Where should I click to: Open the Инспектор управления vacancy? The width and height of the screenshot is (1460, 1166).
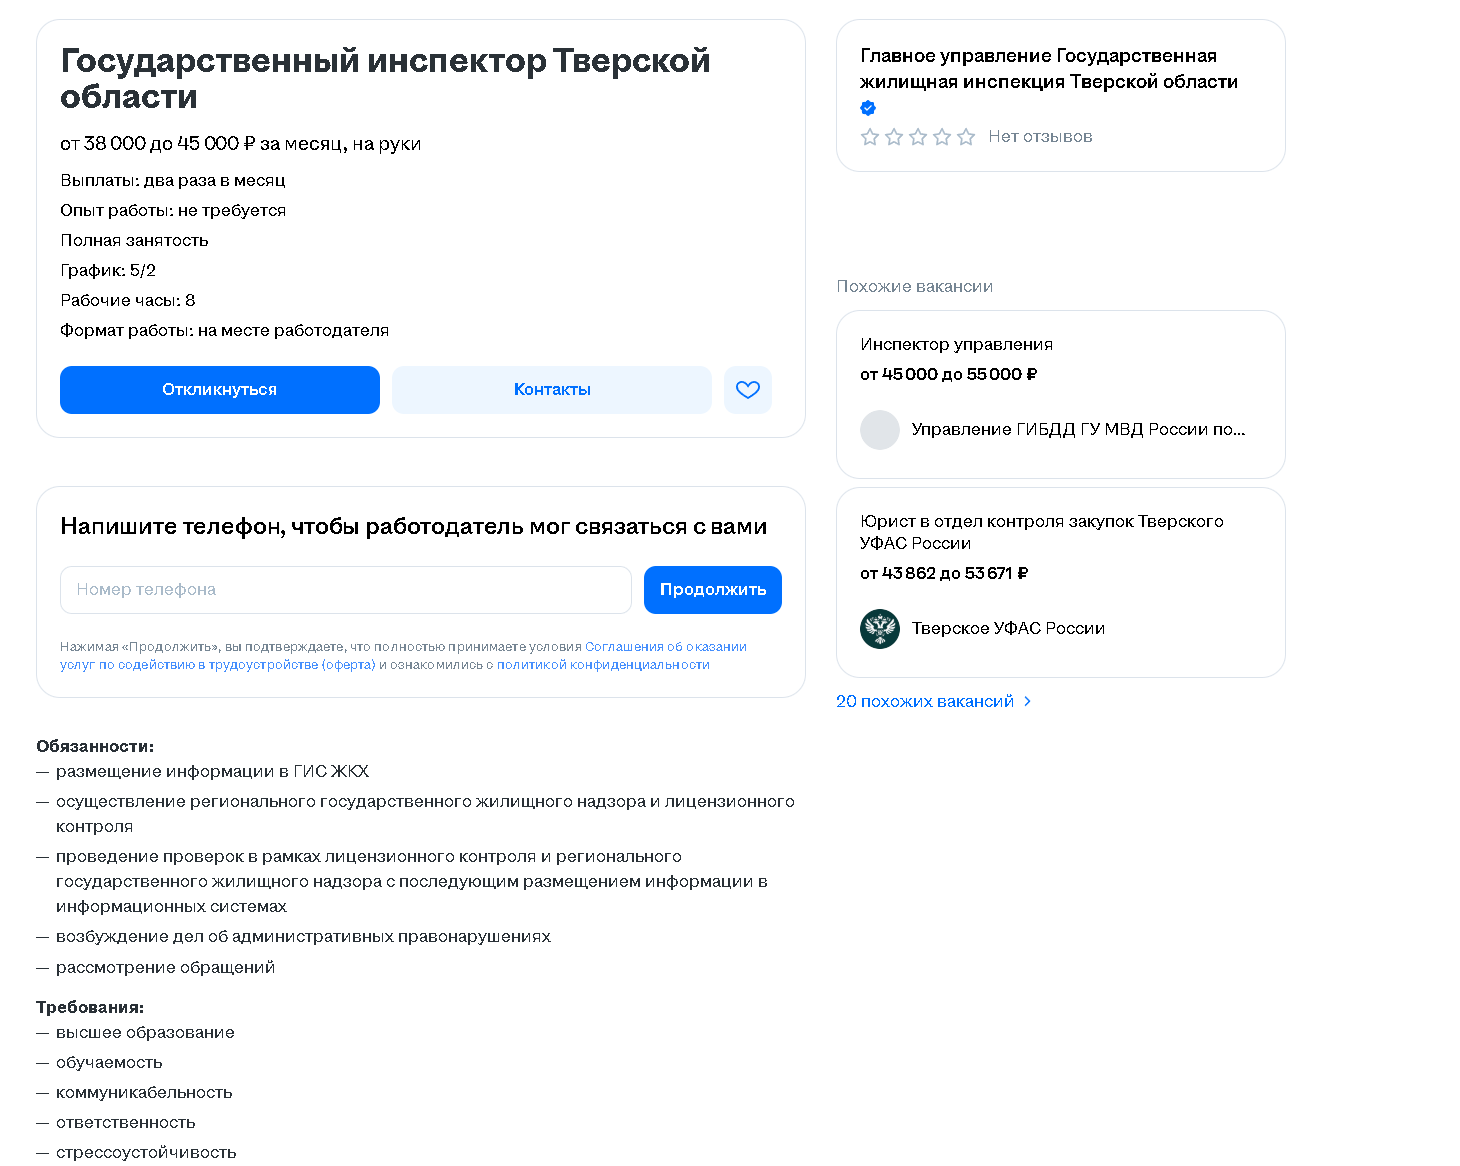coord(956,344)
